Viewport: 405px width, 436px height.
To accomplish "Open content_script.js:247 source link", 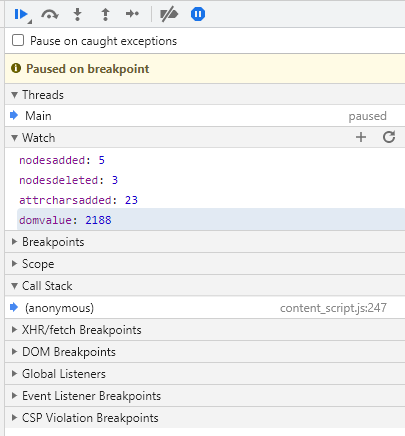I will [x=333, y=308].
